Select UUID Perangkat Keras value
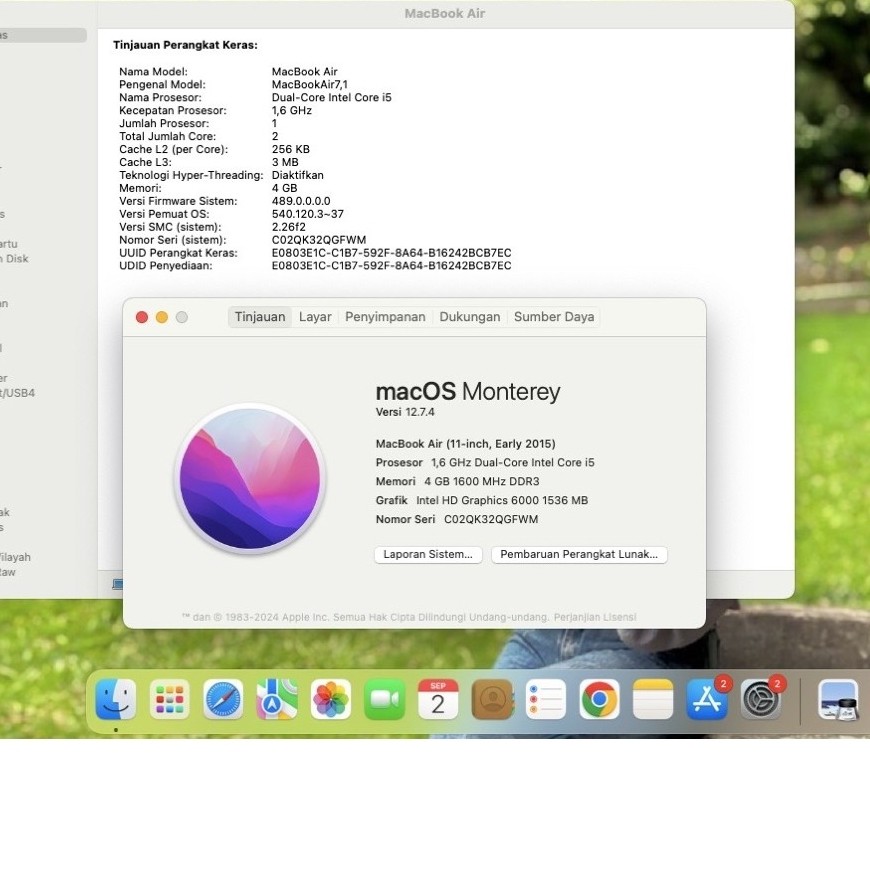This screenshot has height=870, width=870. pyautogui.click(x=391, y=253)
